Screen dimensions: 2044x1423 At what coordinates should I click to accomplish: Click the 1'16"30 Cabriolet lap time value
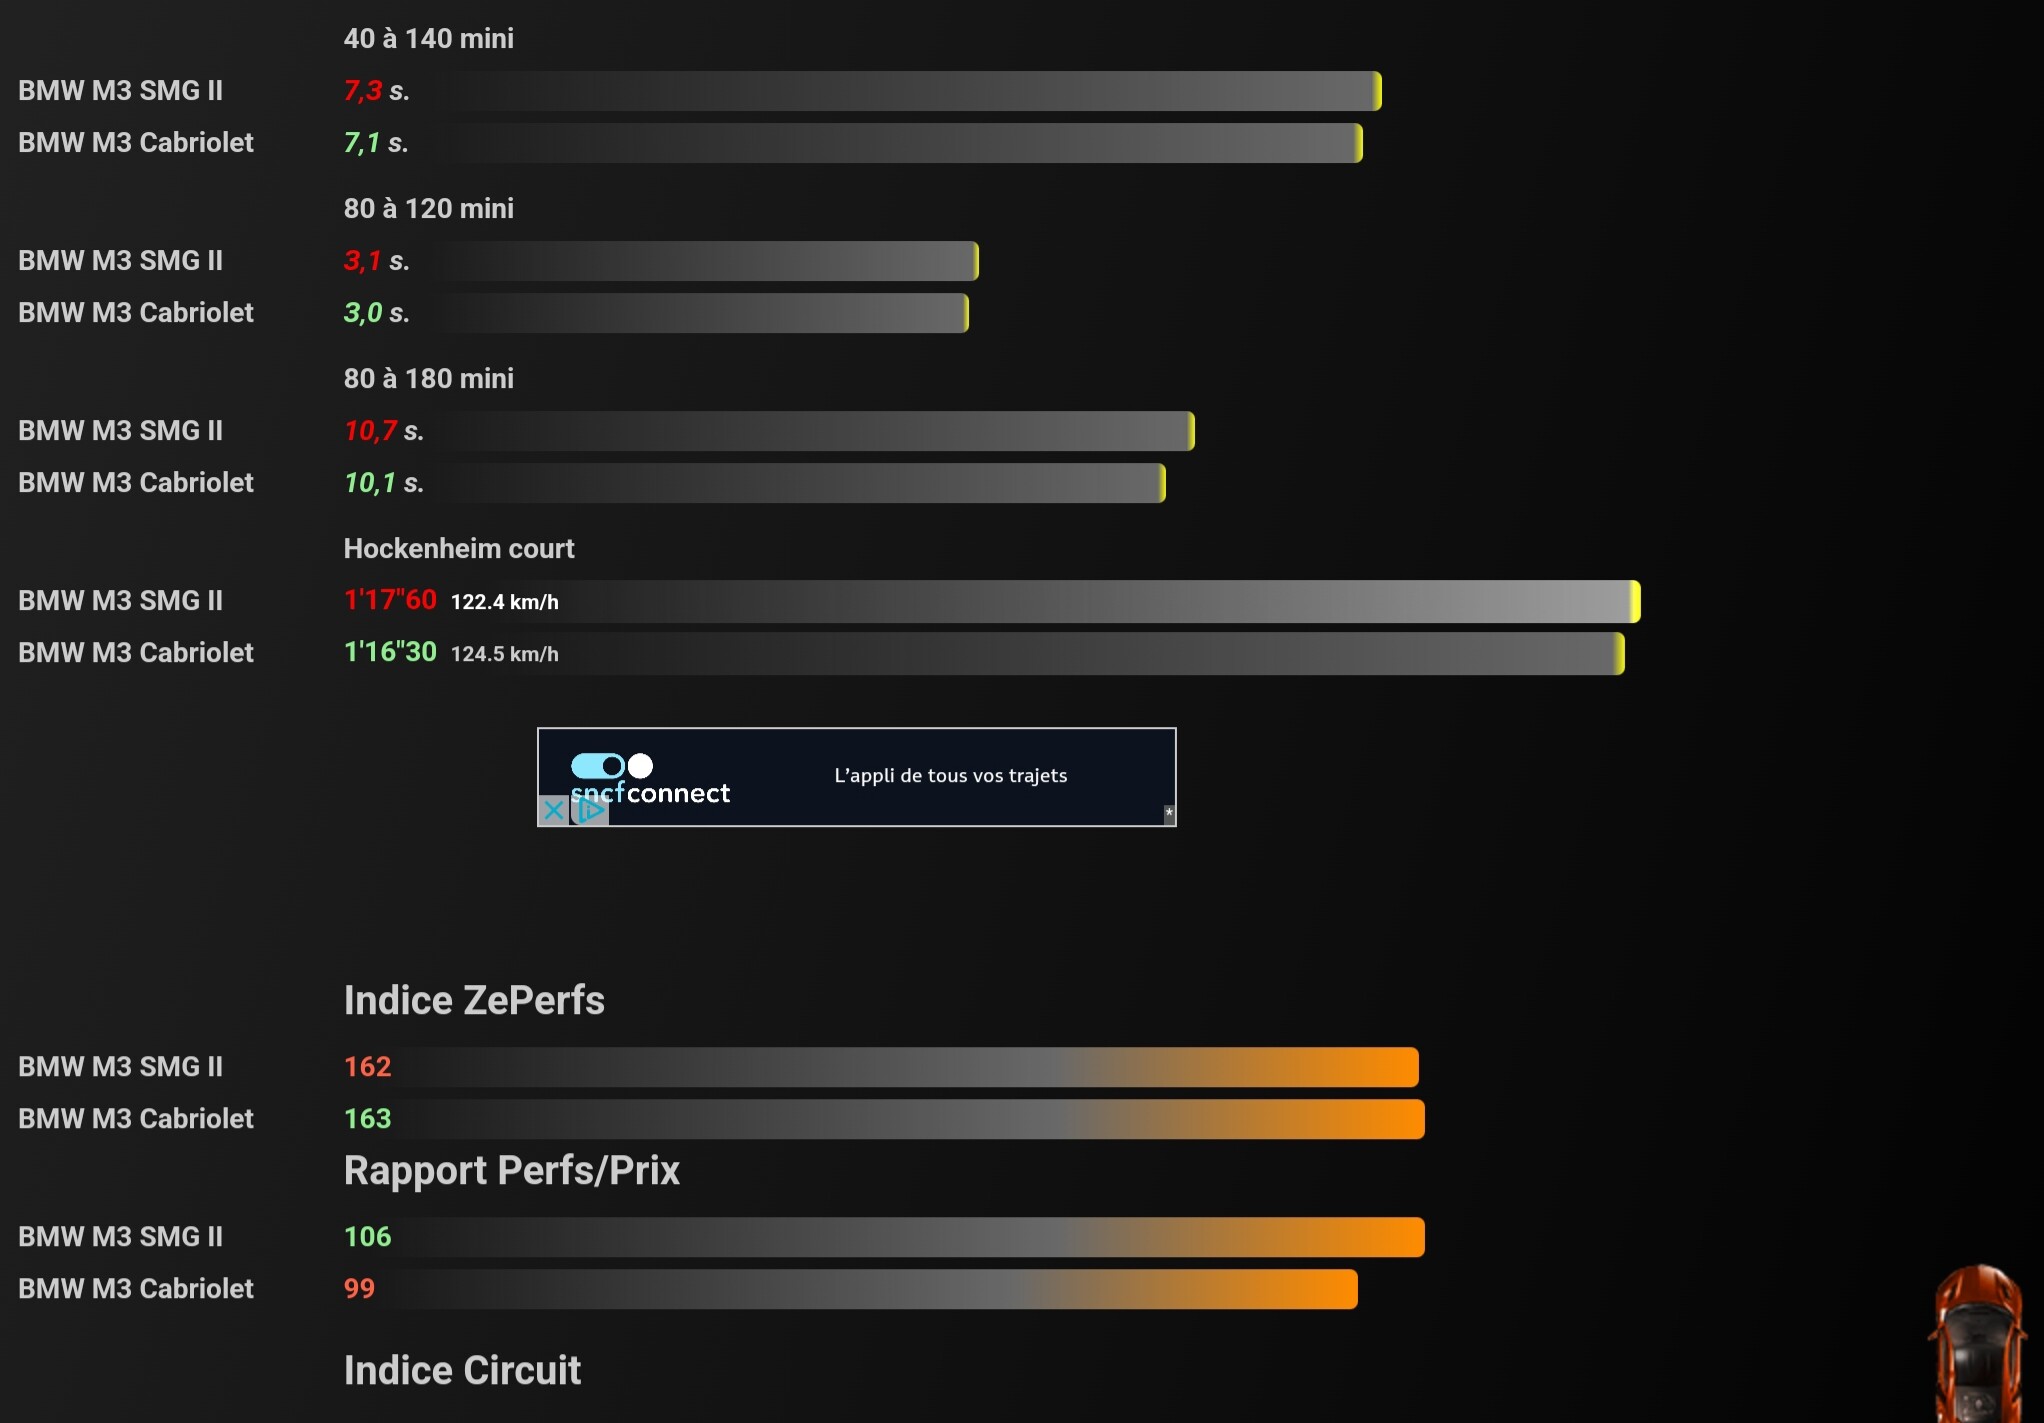(390, 652)
